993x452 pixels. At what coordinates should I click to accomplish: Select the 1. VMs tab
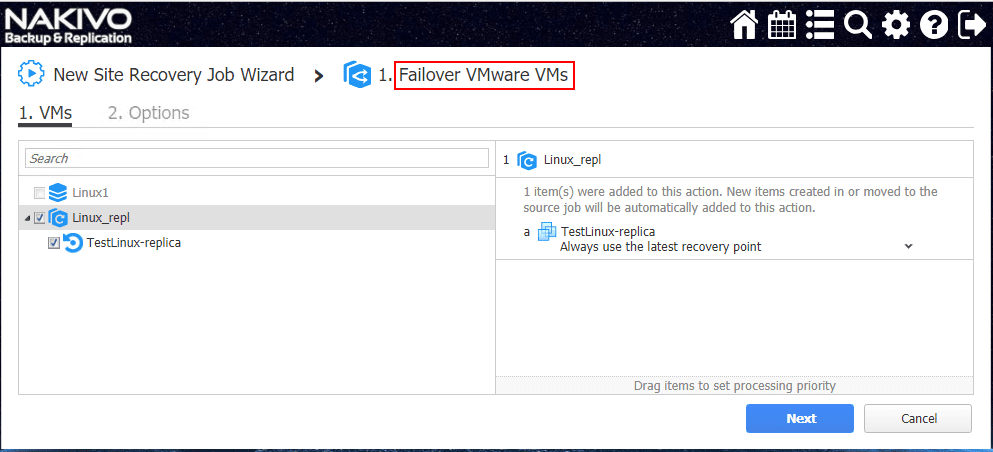[x=45, y=113]
